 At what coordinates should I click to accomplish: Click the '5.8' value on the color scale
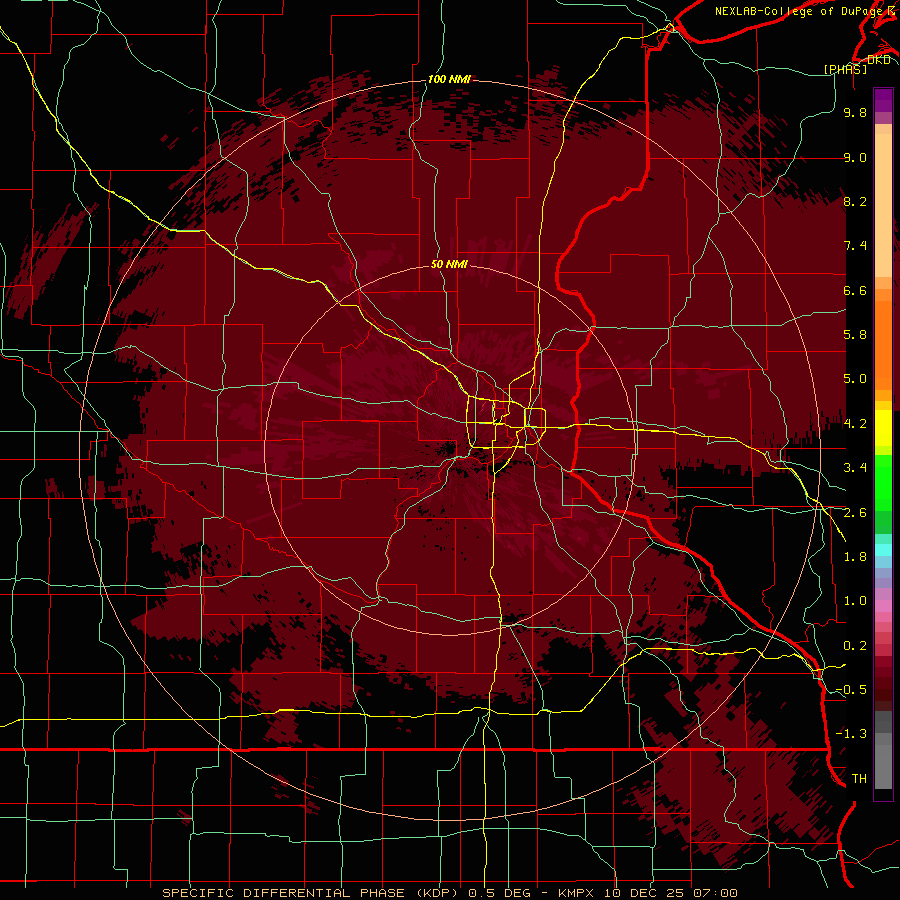855,335
